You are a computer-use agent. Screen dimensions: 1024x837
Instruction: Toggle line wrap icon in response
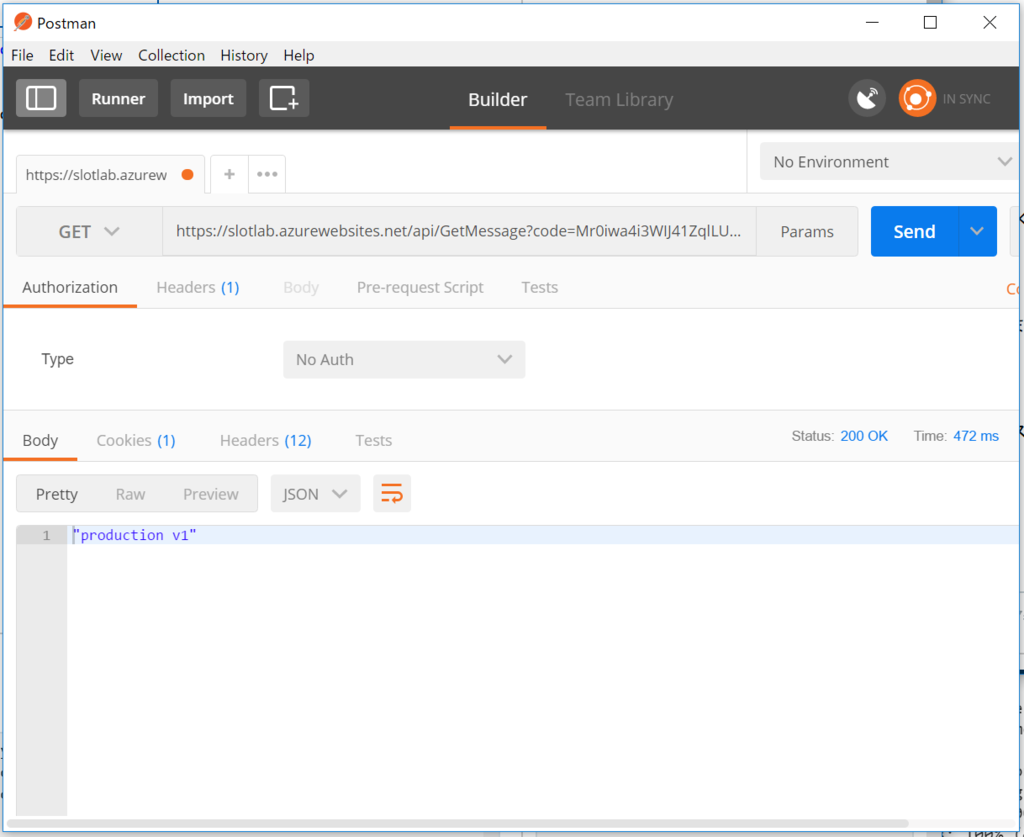pyautogui.click(x=392, y=494)
